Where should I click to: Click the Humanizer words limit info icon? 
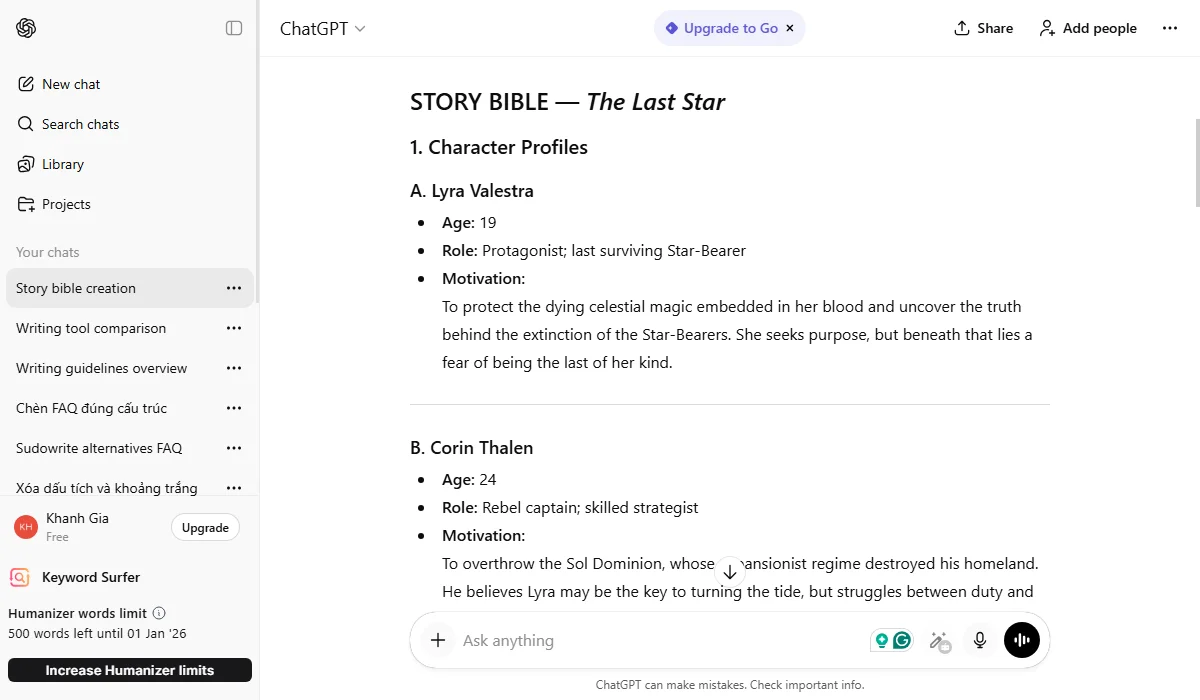(160, 613)
